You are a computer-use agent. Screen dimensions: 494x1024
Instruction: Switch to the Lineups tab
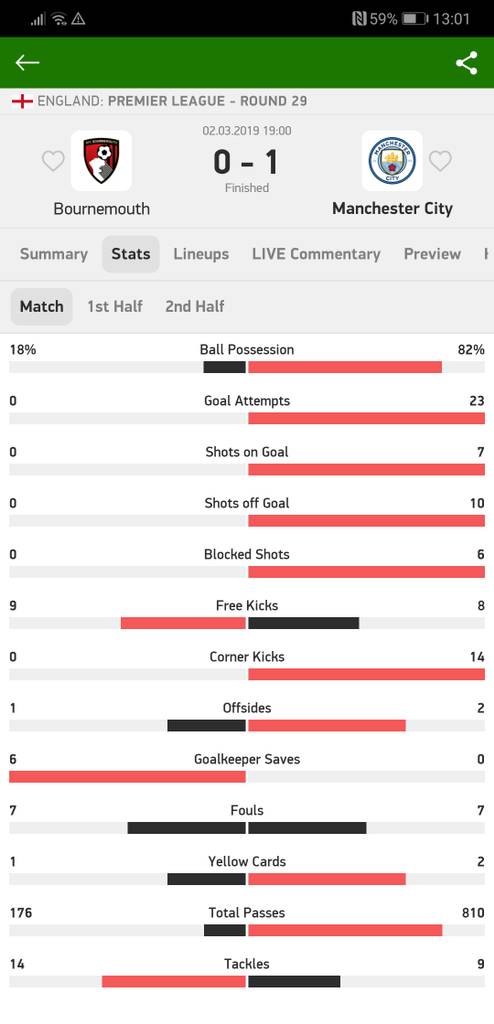tap(201, 254)
